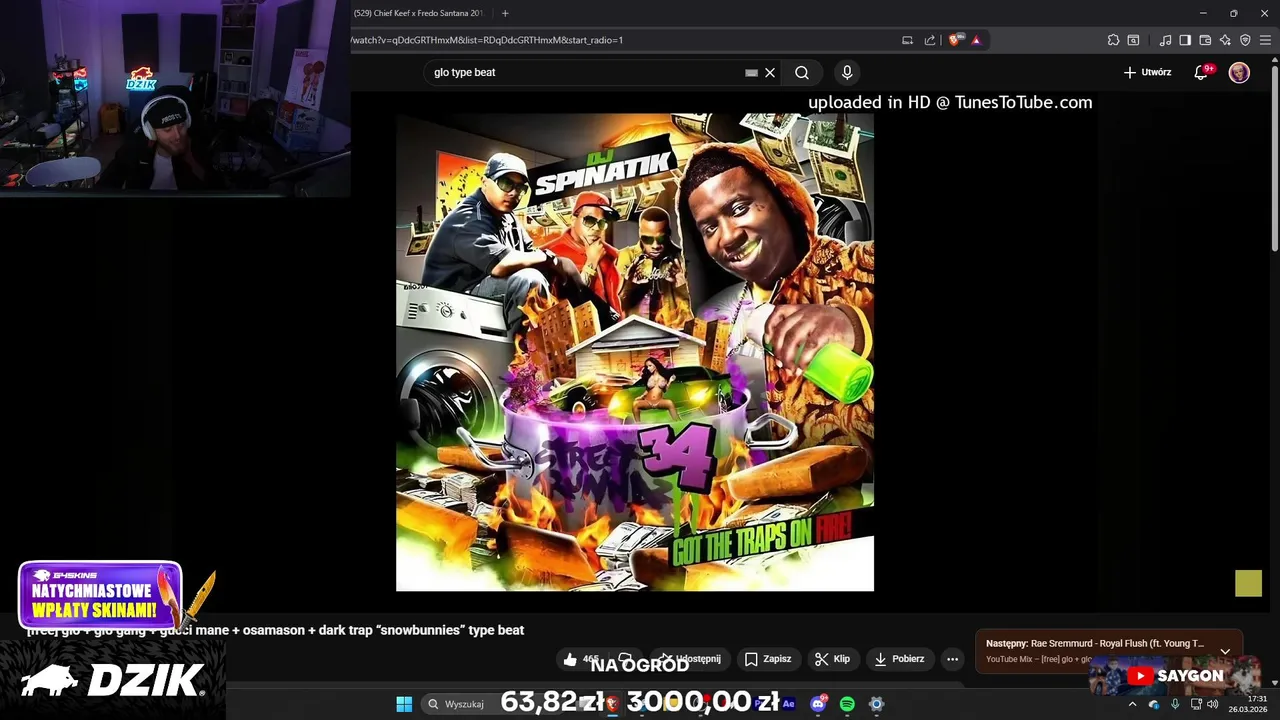Open After Effects from the taskbar
The width and height of the screenshot is (1280, 720).
coord(788,704)
